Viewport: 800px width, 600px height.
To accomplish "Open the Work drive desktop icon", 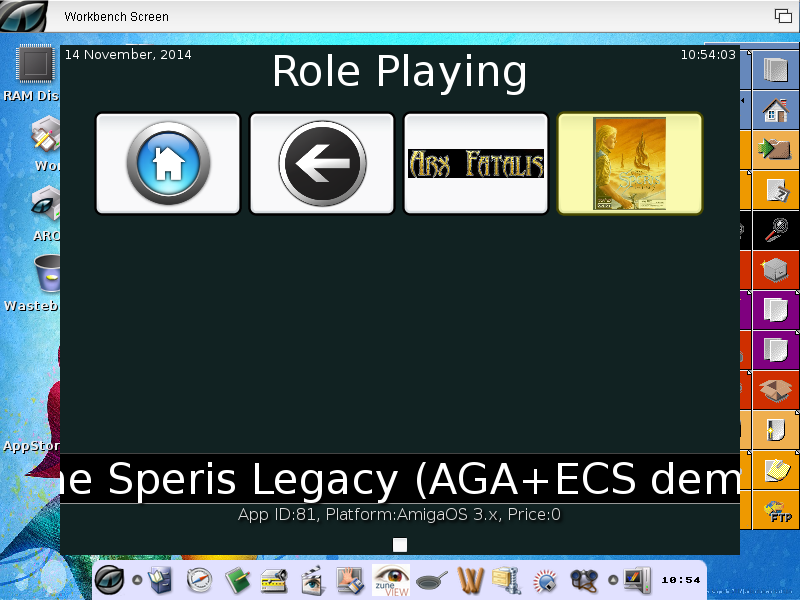I will 46,135.
